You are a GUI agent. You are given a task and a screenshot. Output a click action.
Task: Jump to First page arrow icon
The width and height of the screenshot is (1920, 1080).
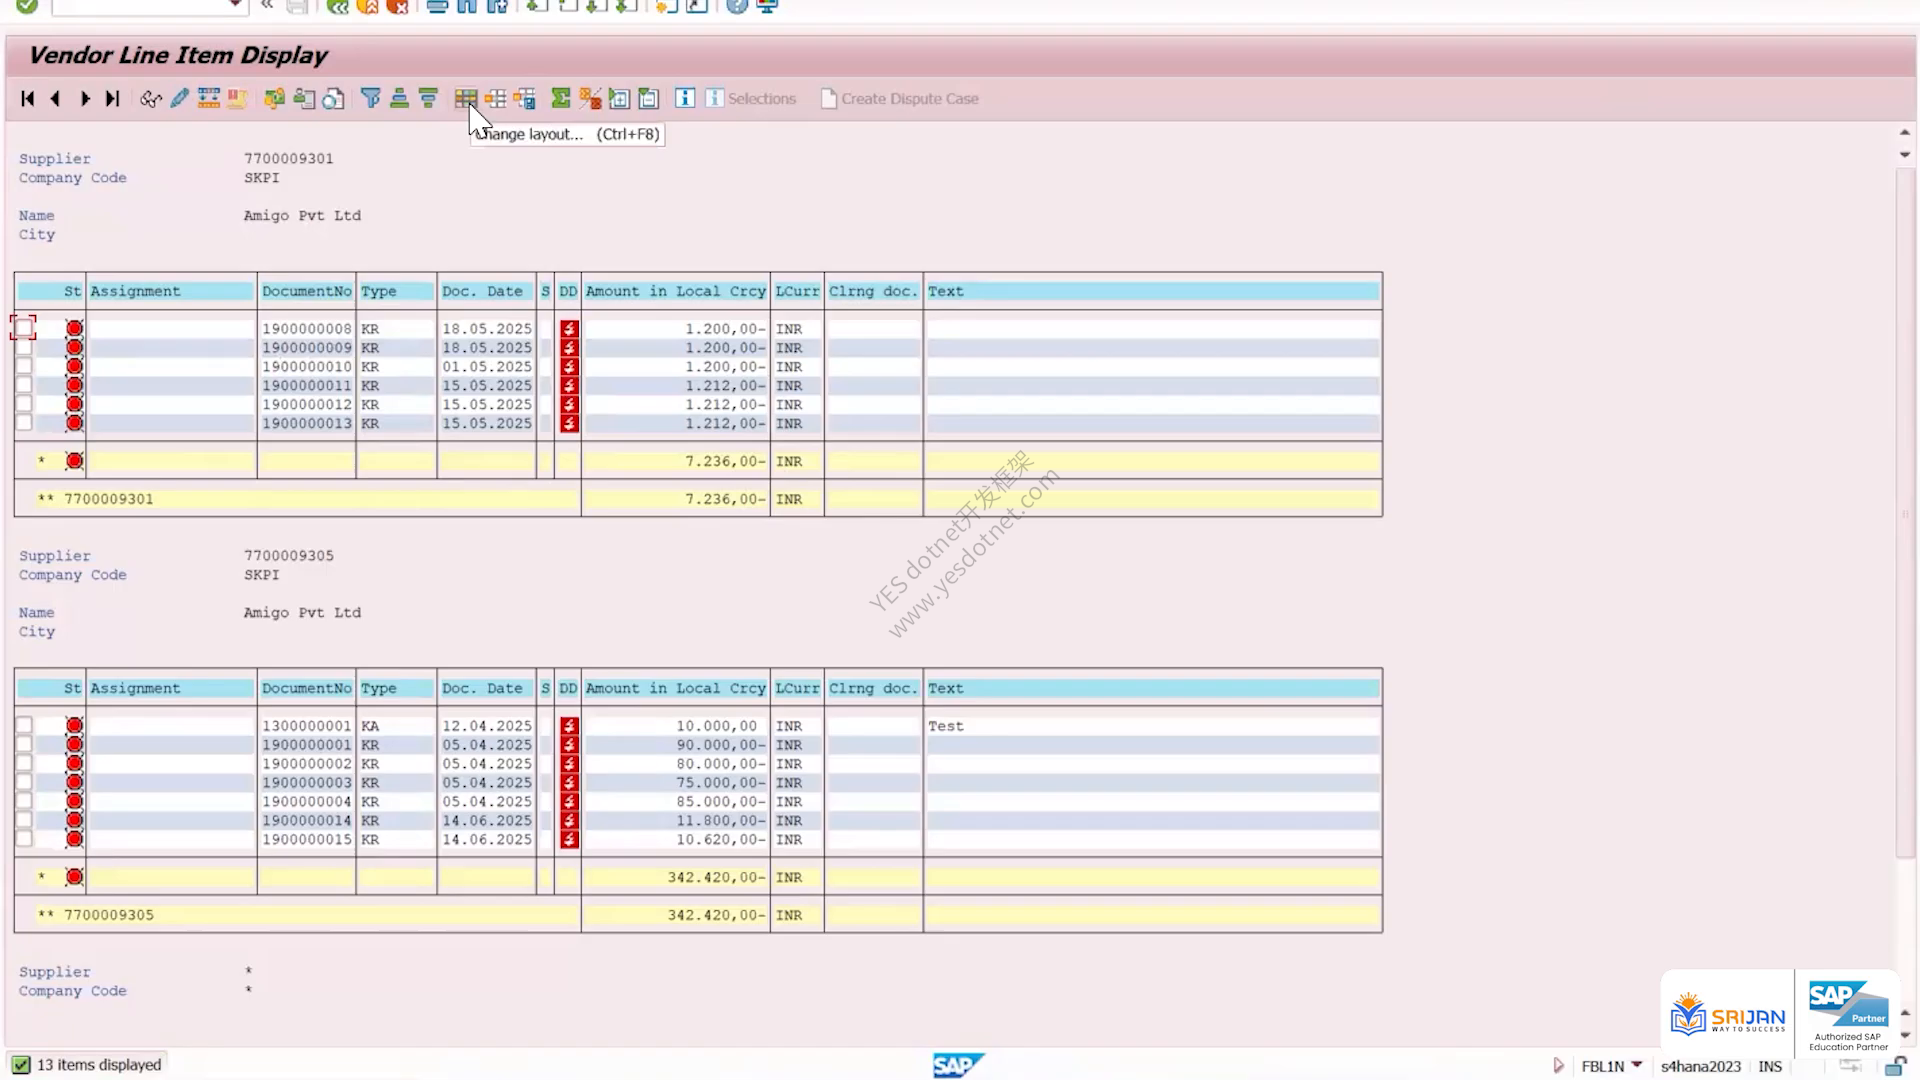[28, 98]
